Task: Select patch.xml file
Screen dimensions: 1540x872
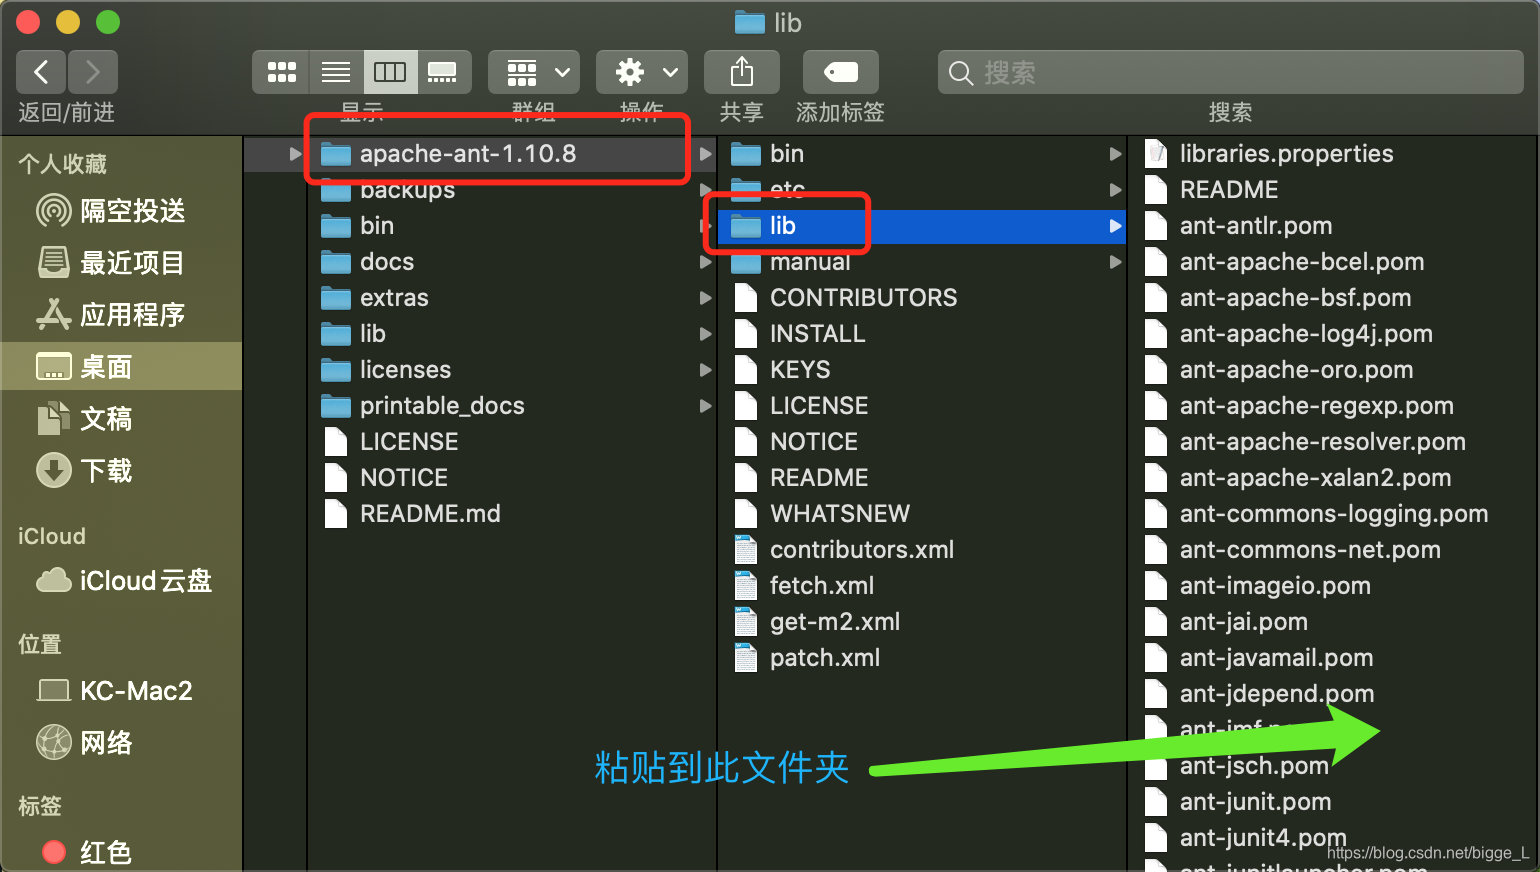Action: pos(922,658)
